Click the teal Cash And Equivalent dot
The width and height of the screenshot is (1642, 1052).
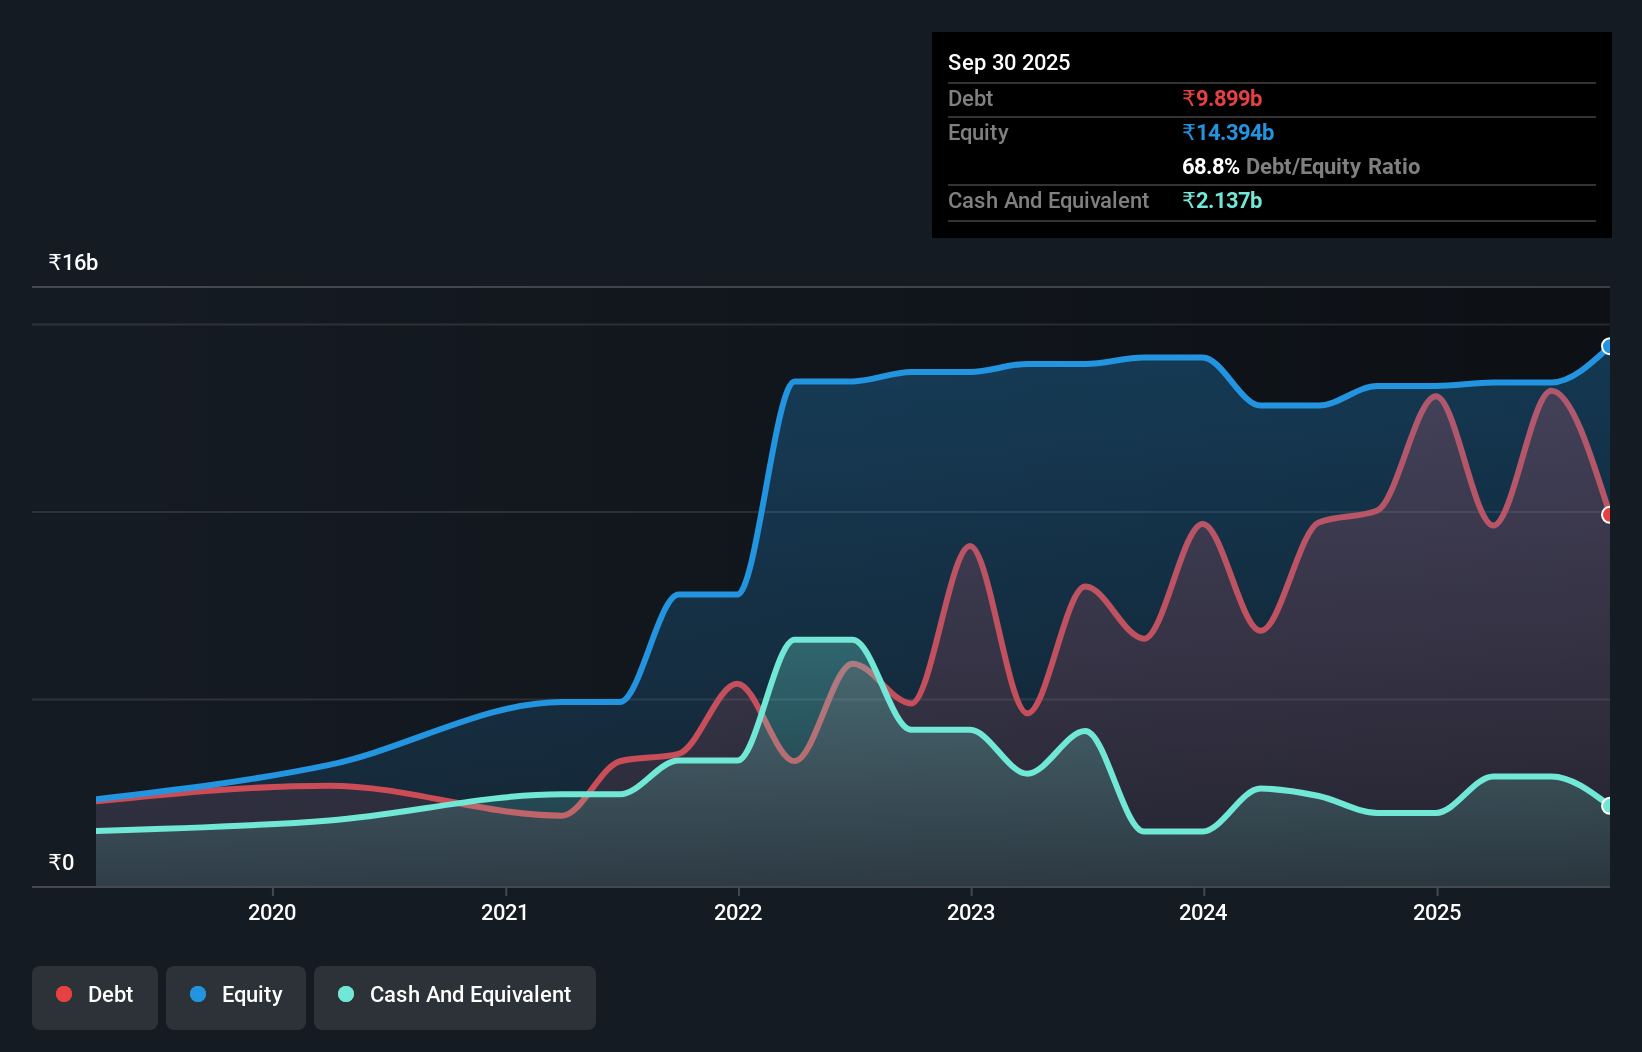(345, 994)
